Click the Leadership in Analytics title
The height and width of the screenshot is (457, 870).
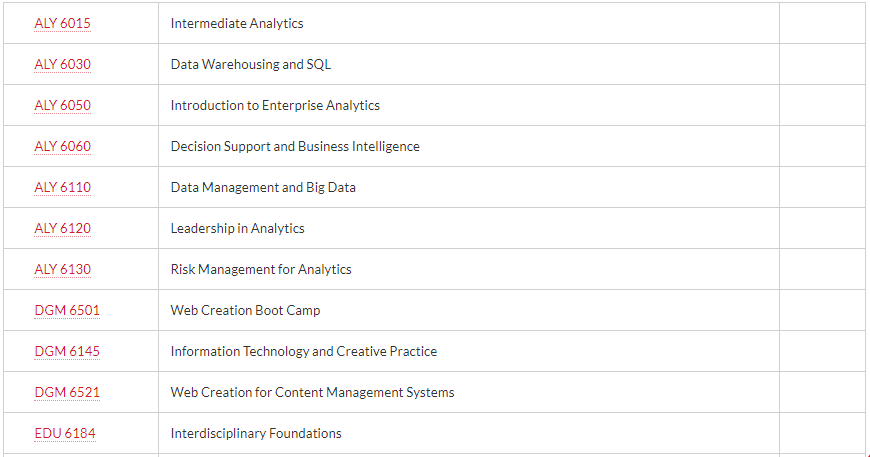pos(237,228)
